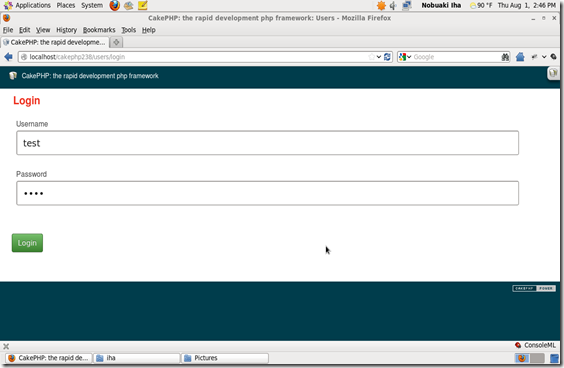Click the CakePHP Power badge in footer
Image resolution: width=564 pixels, height=368 pixels.
[x=534, y=288]
